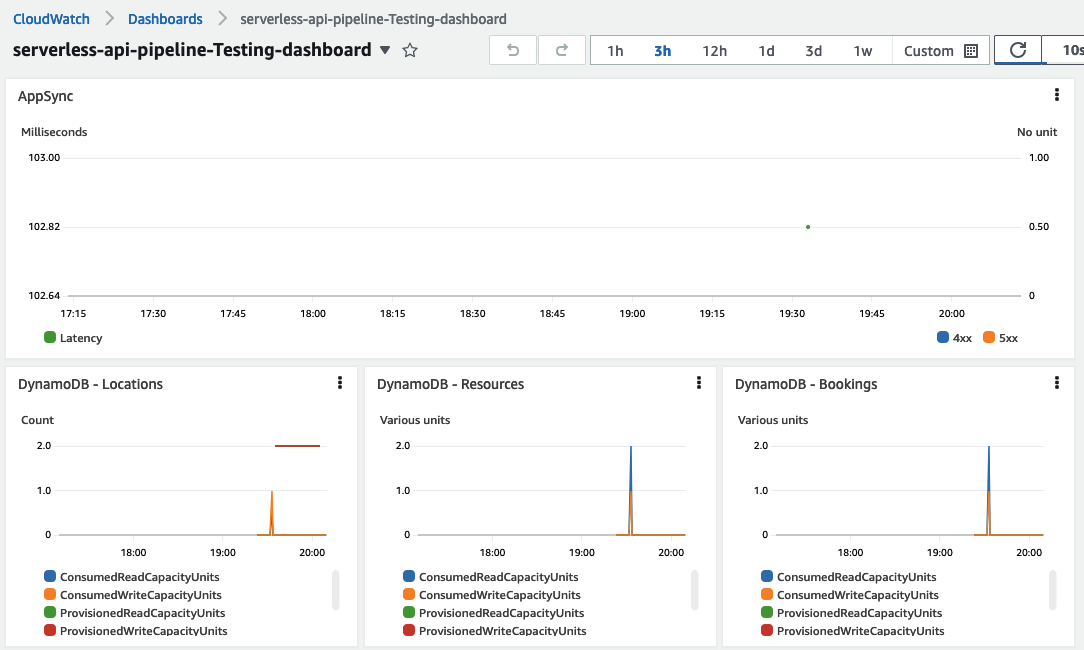Click the Bookings legend scrollbar

point(1052,590)
